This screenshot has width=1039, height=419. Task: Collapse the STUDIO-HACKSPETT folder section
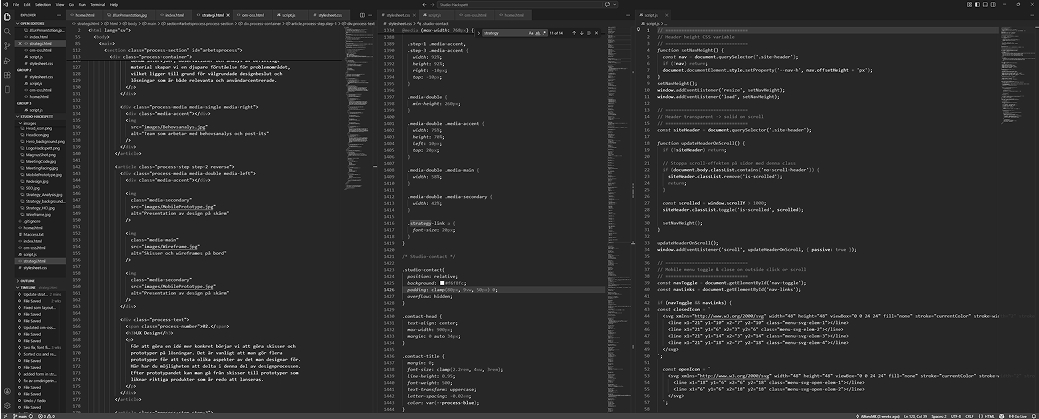[x=40, y=117]
